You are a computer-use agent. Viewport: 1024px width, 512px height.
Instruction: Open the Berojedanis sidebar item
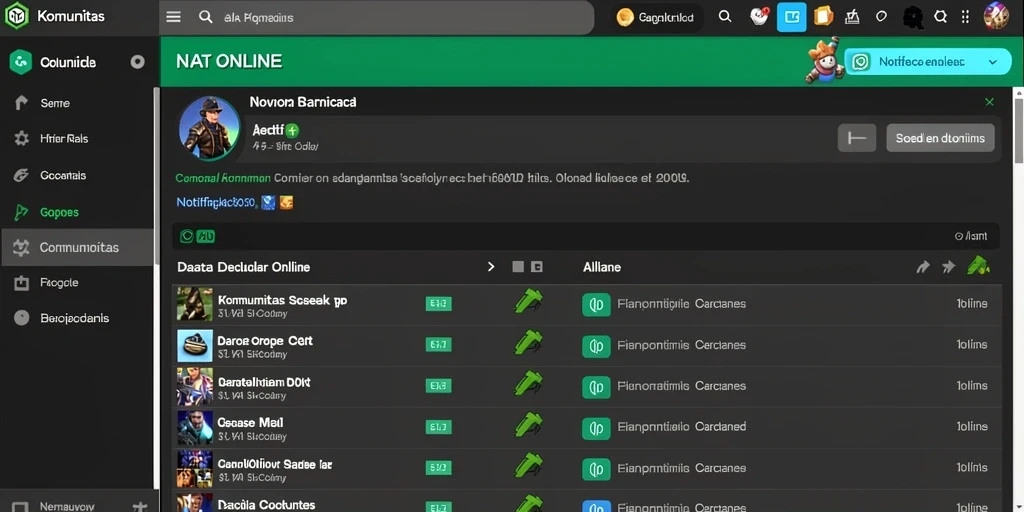(74, 318)
